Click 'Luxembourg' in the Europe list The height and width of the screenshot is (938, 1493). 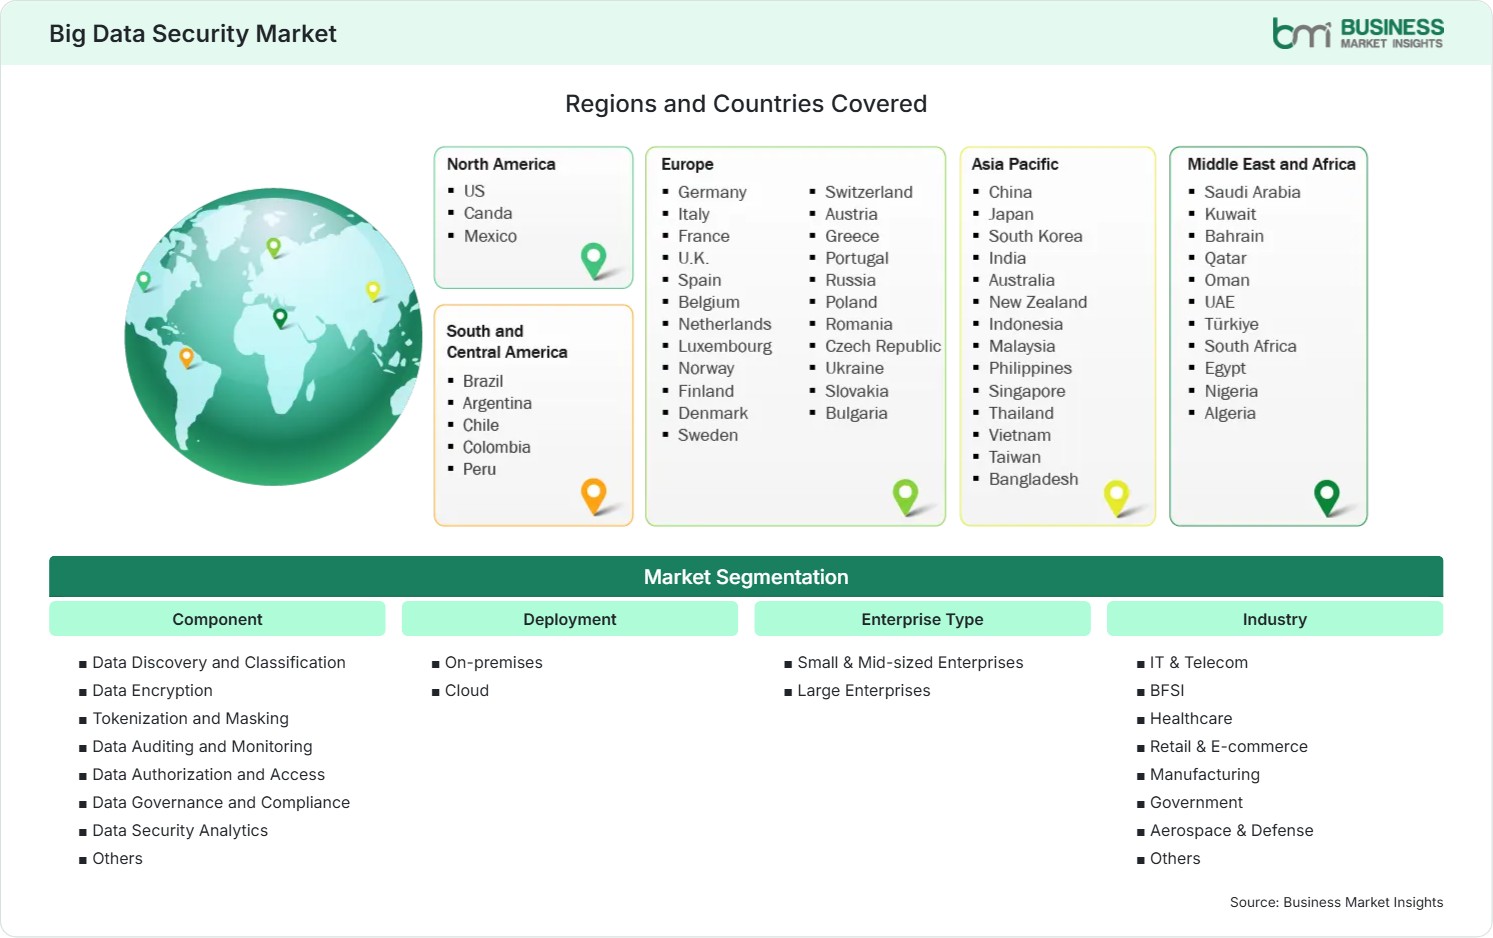point(725,346)
